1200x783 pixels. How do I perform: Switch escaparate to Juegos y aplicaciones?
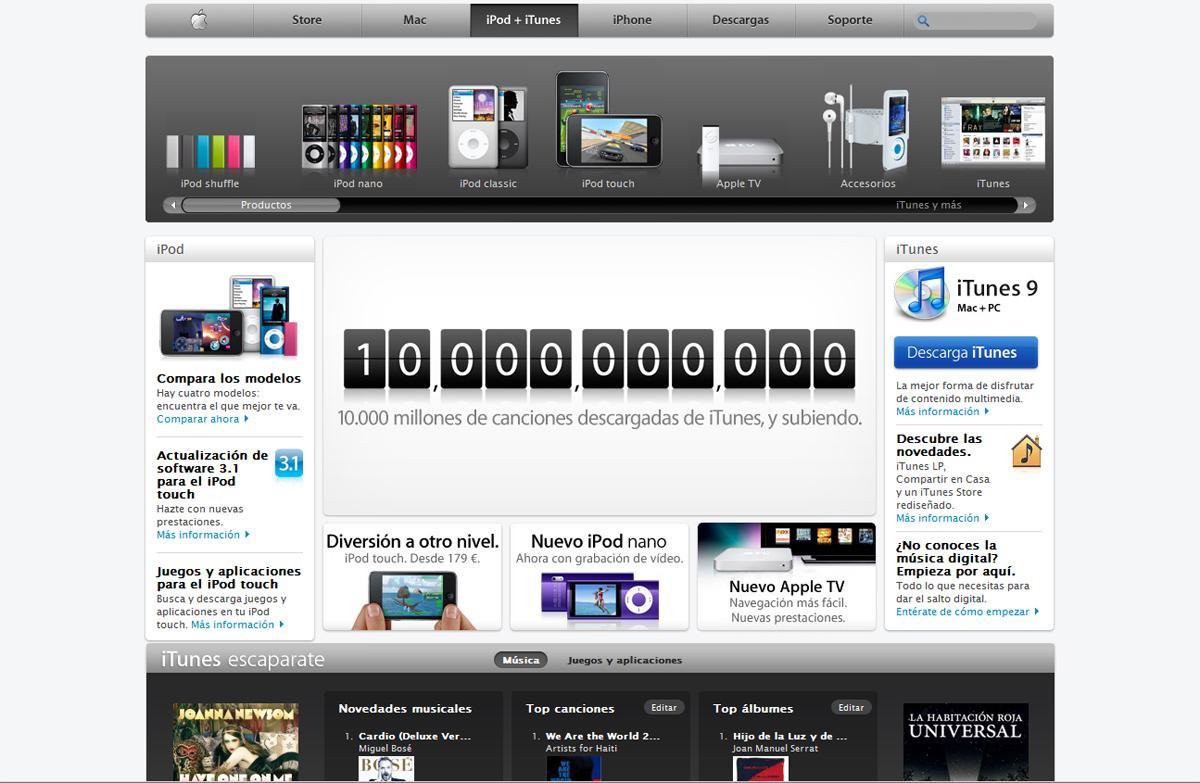(x=624, y=660)
